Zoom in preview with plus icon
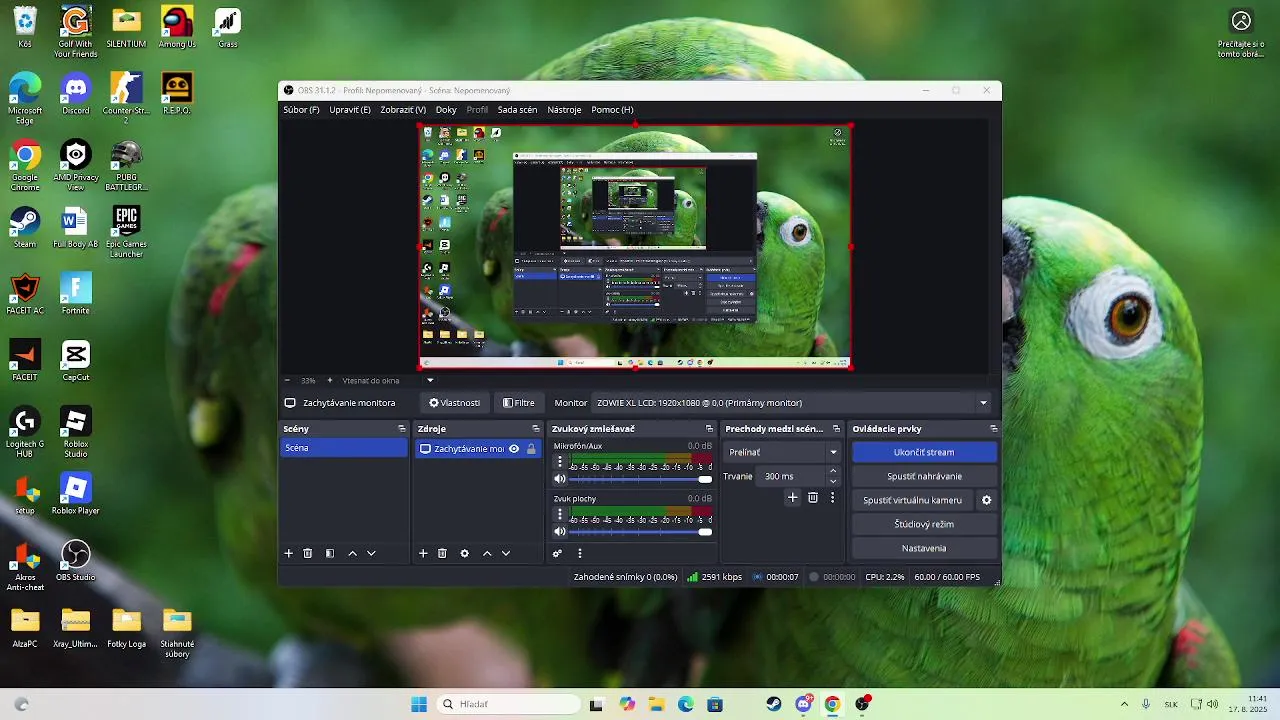This screenshot has height=720, width=1280. (329, 380)
